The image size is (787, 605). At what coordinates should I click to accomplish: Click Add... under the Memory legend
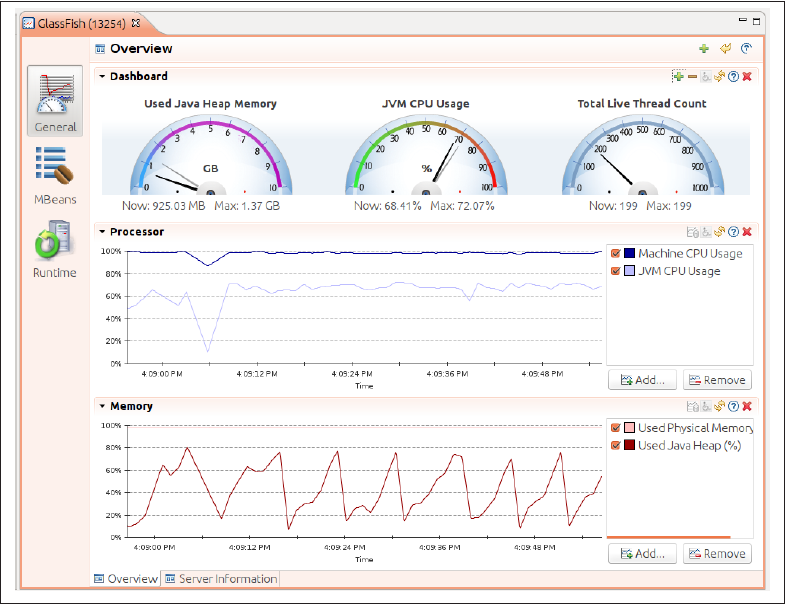coord(642,554)
